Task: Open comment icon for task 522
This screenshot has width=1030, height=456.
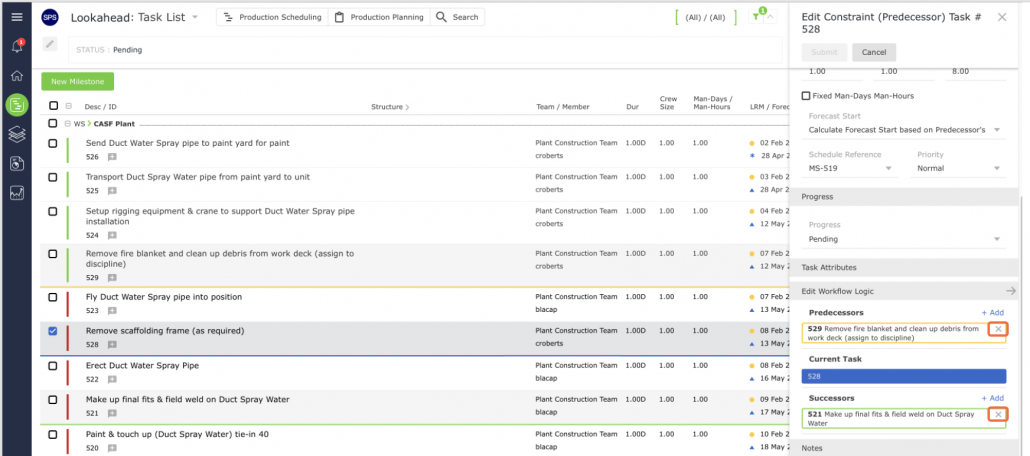Action: pos(112,380)
